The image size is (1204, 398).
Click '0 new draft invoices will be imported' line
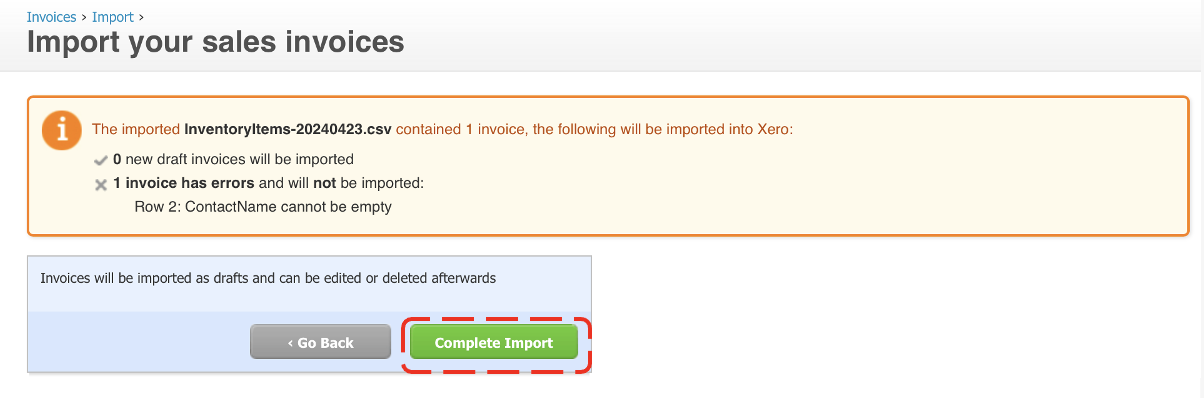click(x=233, y=159)
